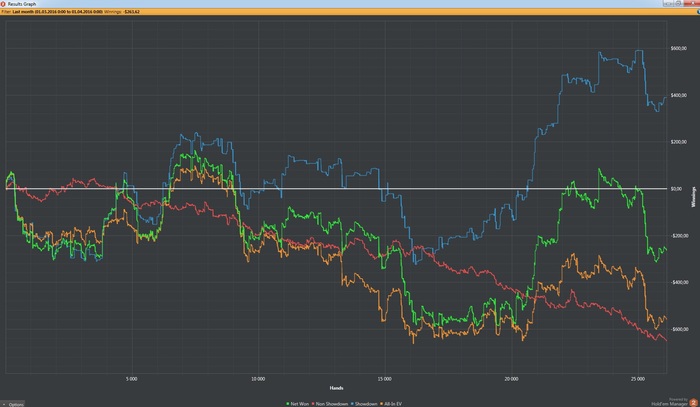Click the Results Graph window icon

pos(4,4)
